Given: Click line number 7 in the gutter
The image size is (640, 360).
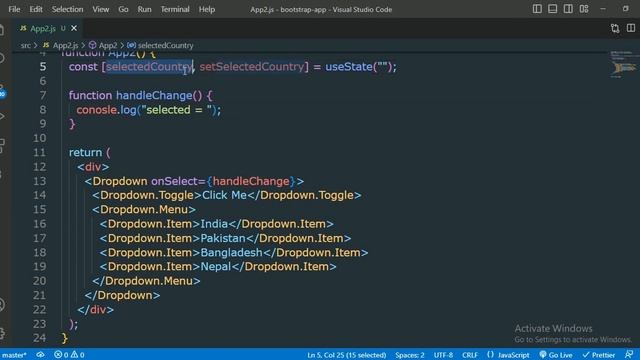Looking at the screenshot, I should pyautogui.click(x=43, y=95).
